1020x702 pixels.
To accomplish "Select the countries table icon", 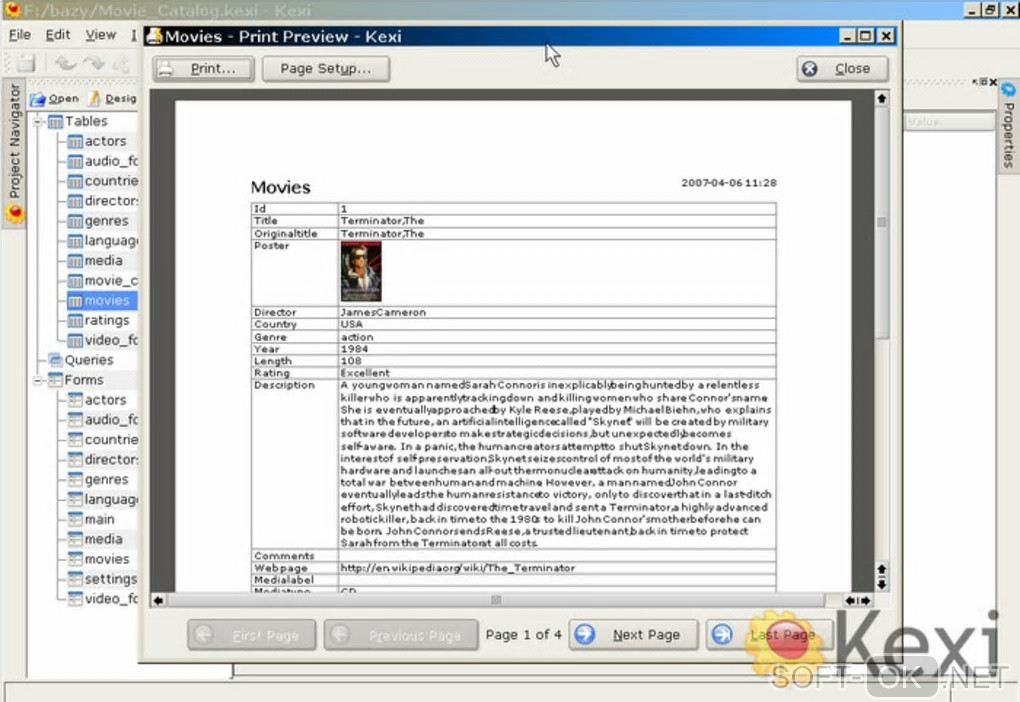I will 75,181.
